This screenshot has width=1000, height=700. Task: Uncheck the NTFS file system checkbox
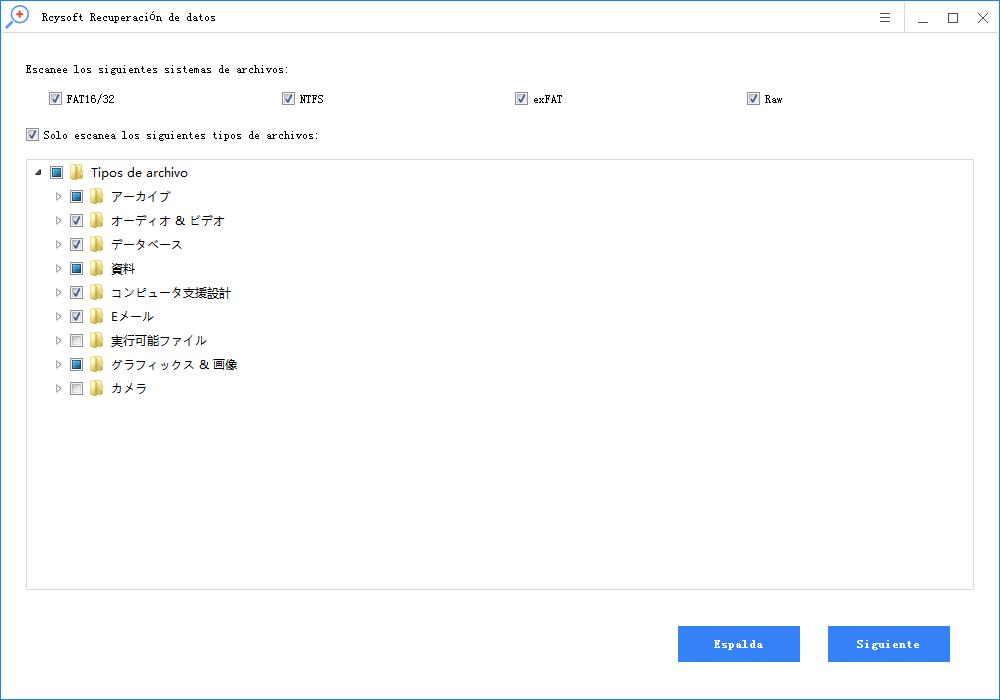[x=288, y=99]
